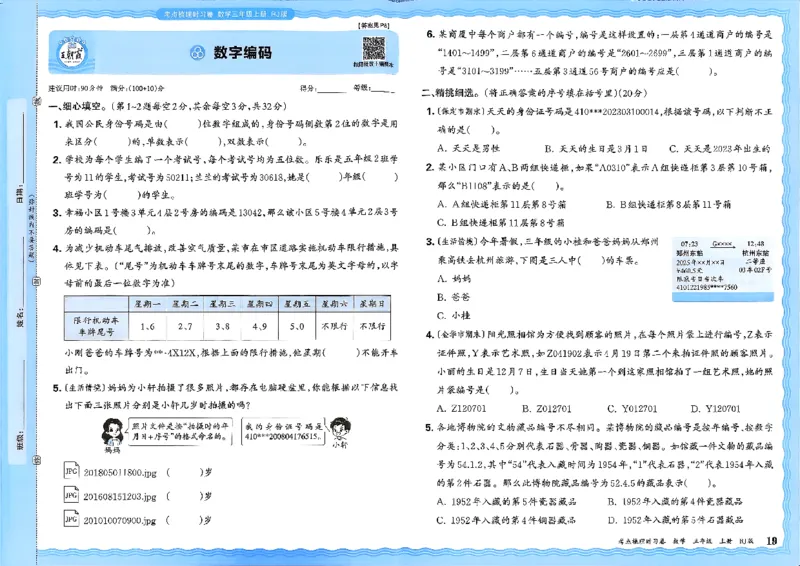Click the answer blank after 201608151203.jpg

(x=184, y=496)
